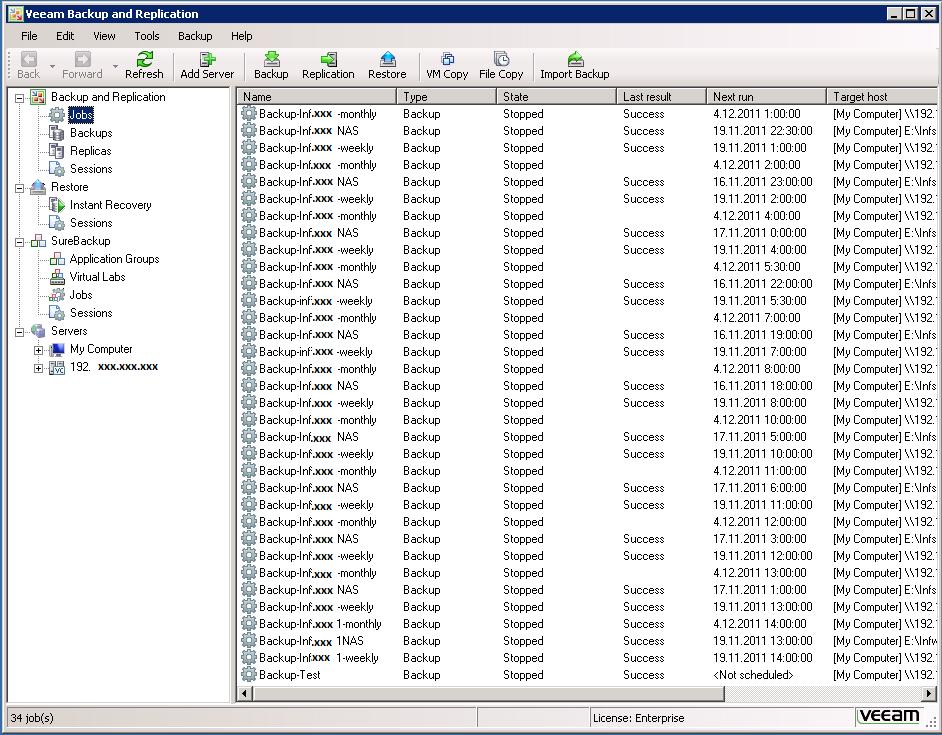Click the horizontal scrollbar thumb

pyautogui.click(x=488, y=694)
